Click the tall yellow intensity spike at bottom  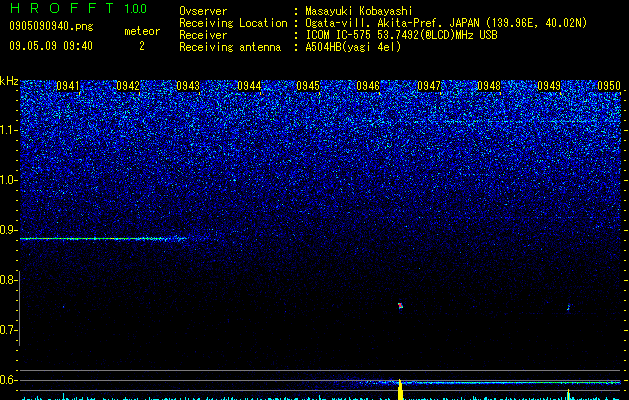pos(400,389)
